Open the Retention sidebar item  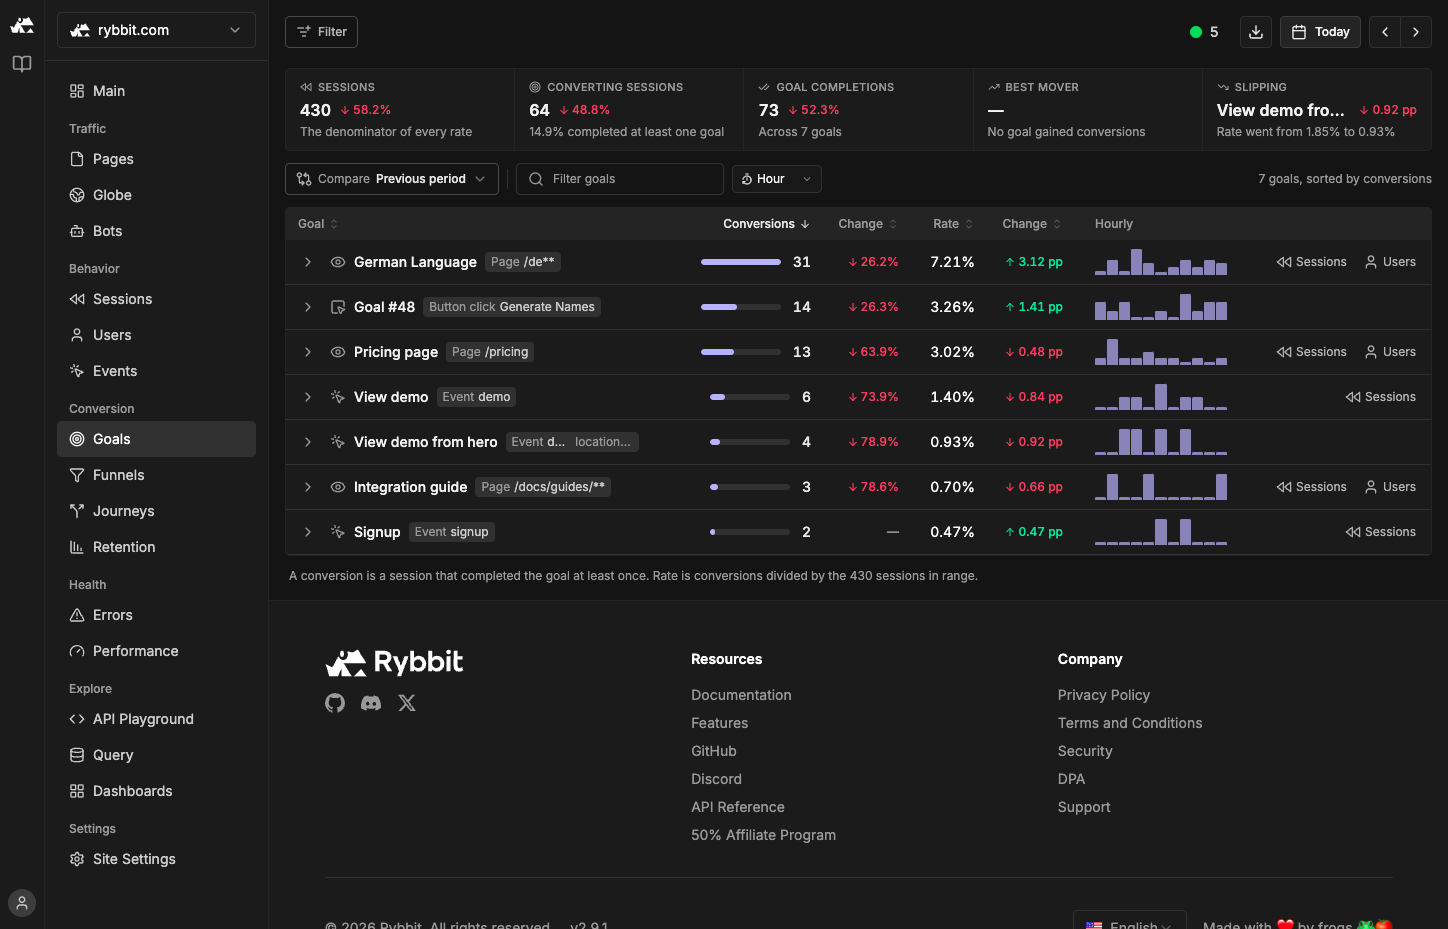(x=156, y=547)
